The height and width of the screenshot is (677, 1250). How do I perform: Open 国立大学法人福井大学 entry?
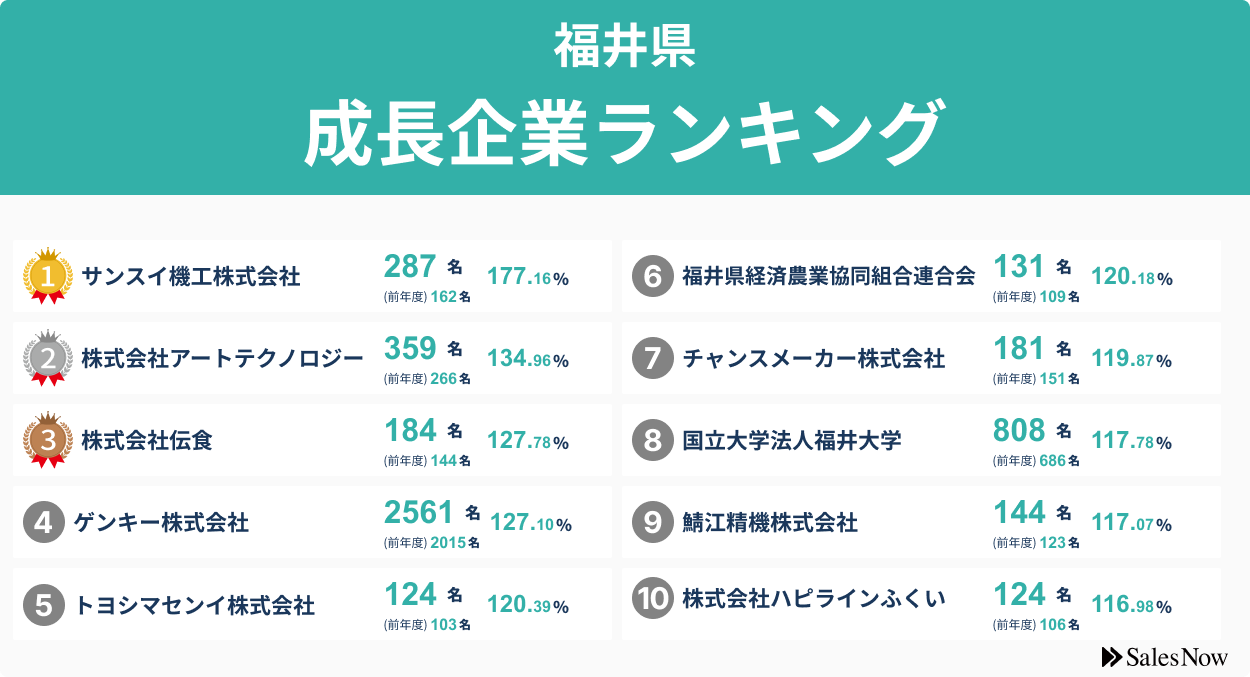pos(792,440)
